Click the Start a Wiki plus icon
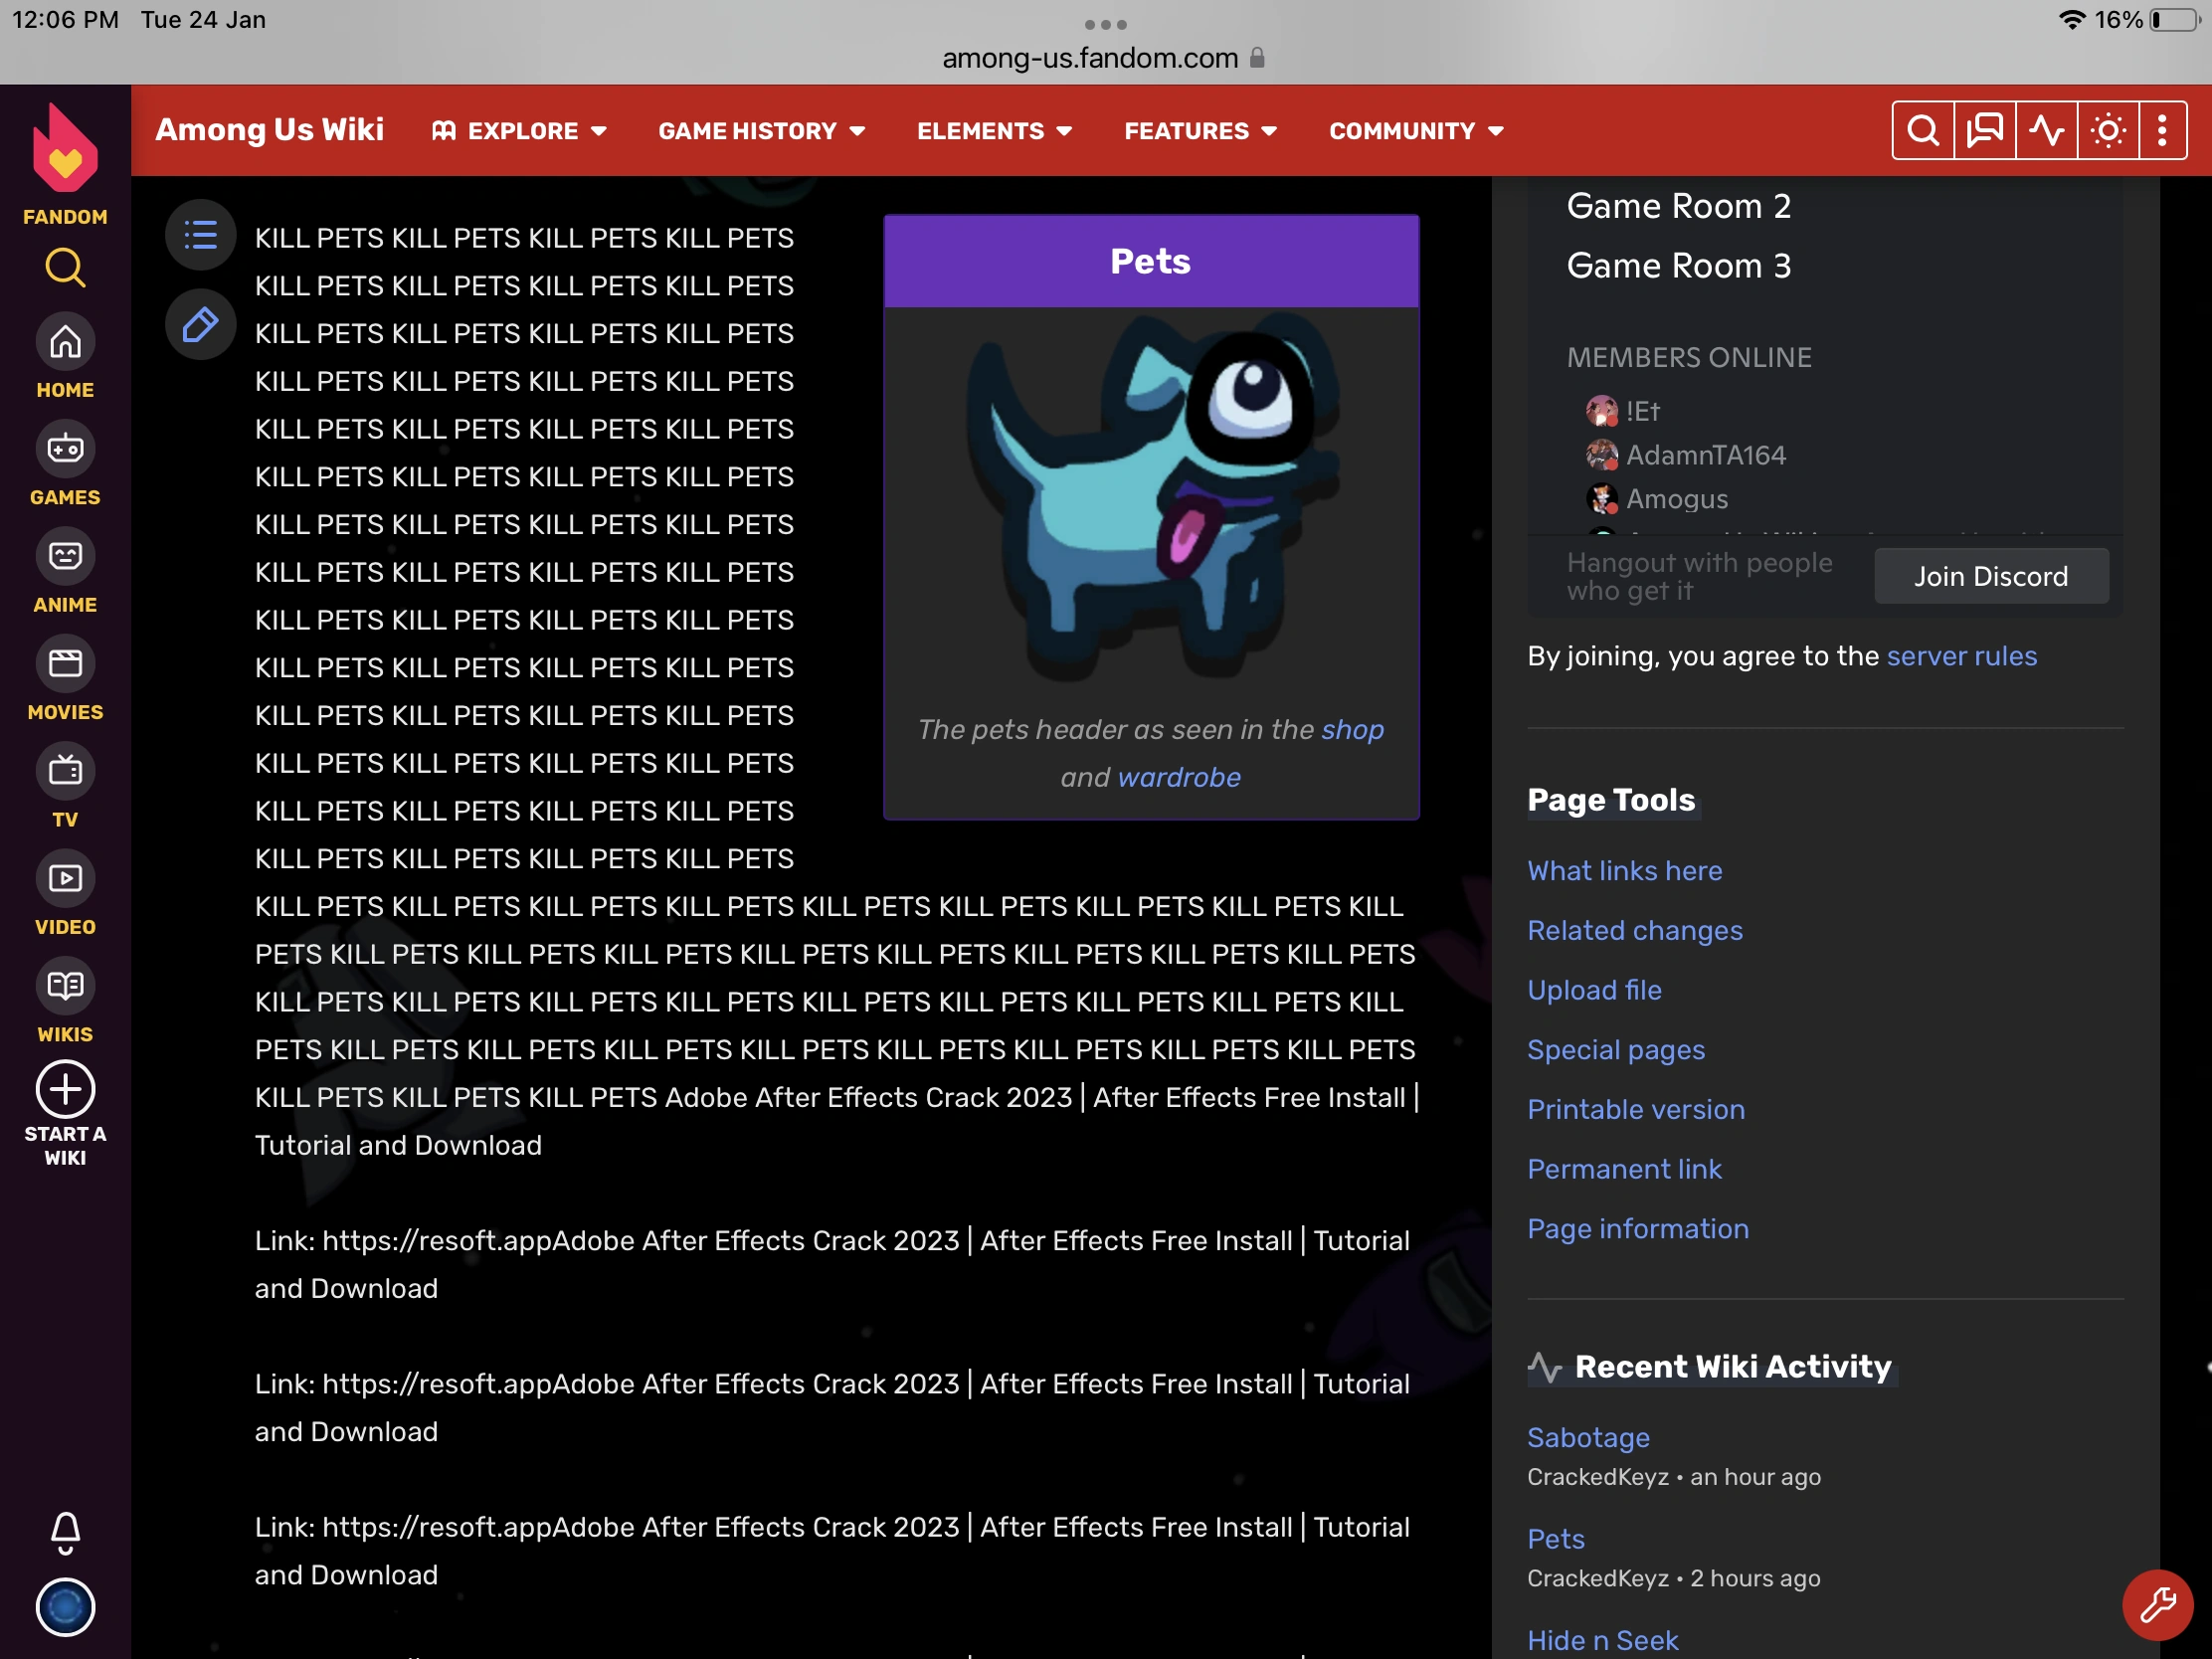 (65, 1089)
